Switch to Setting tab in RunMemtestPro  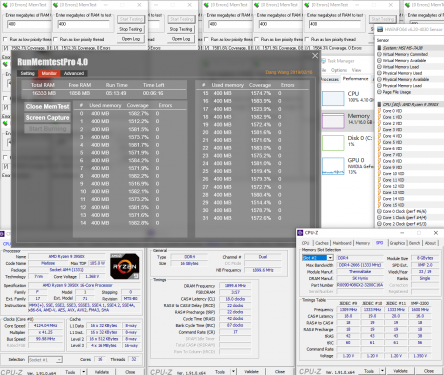pos(27,73)
